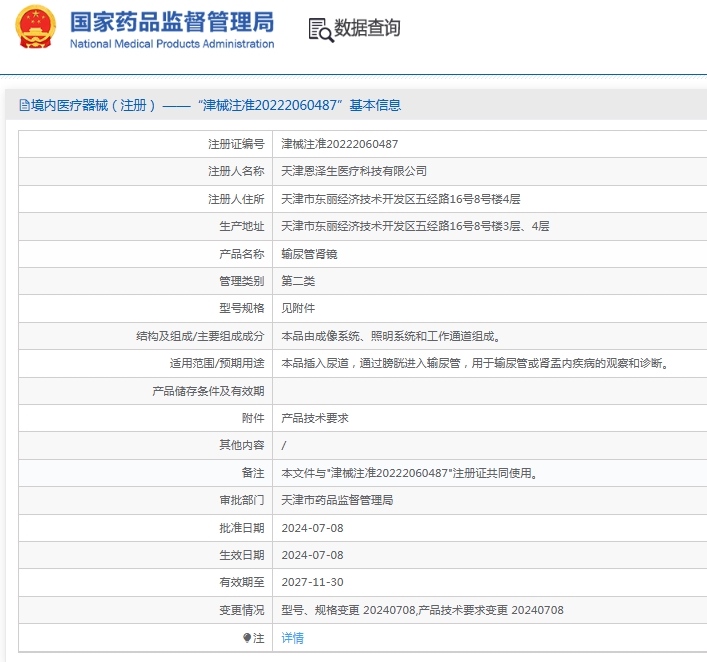707x662 pixels.
Task: Click product name 输尿管肾镜
Action: (x=309, y=254)
